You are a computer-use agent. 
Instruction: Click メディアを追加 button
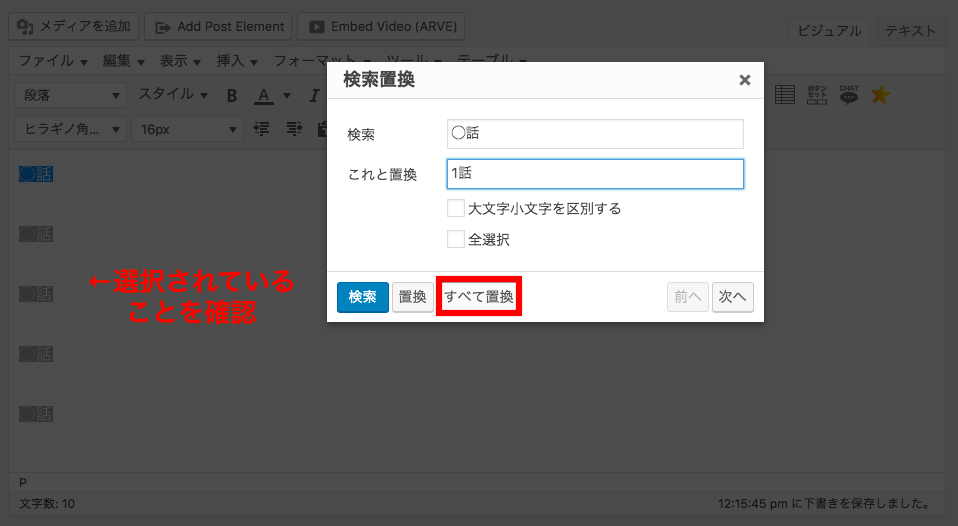[73, 26]
